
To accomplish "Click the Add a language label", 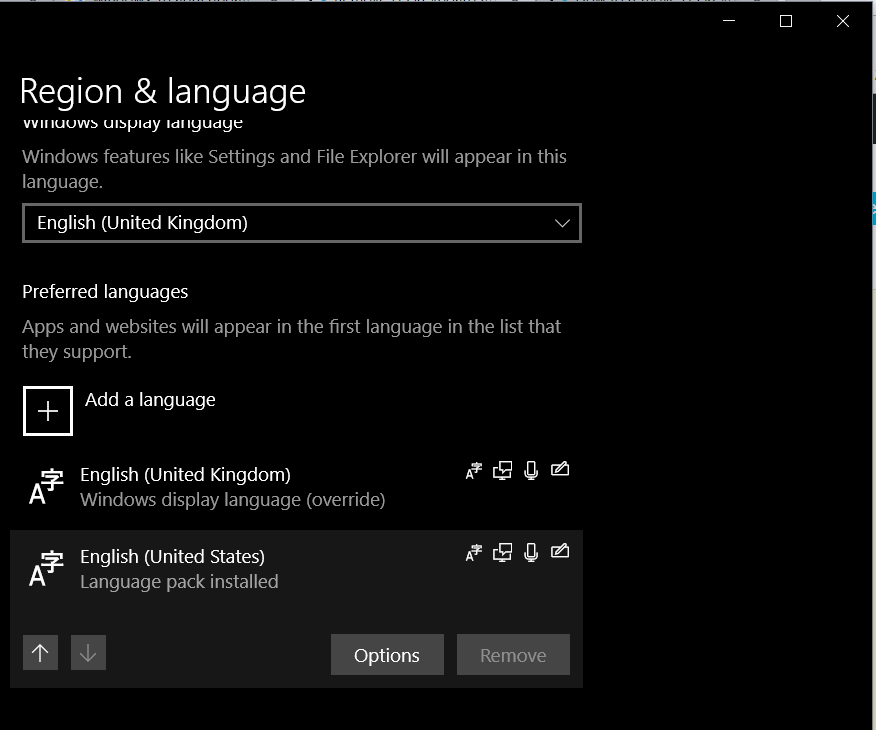I will [x=149, y=399].
